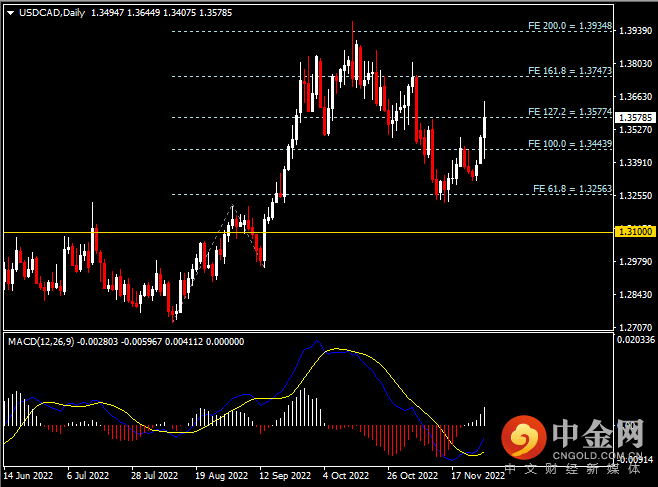Select the FE 161.8 = 1.37473 level label
This screenshot has width=658, height=487.
[x=569, y=71]
